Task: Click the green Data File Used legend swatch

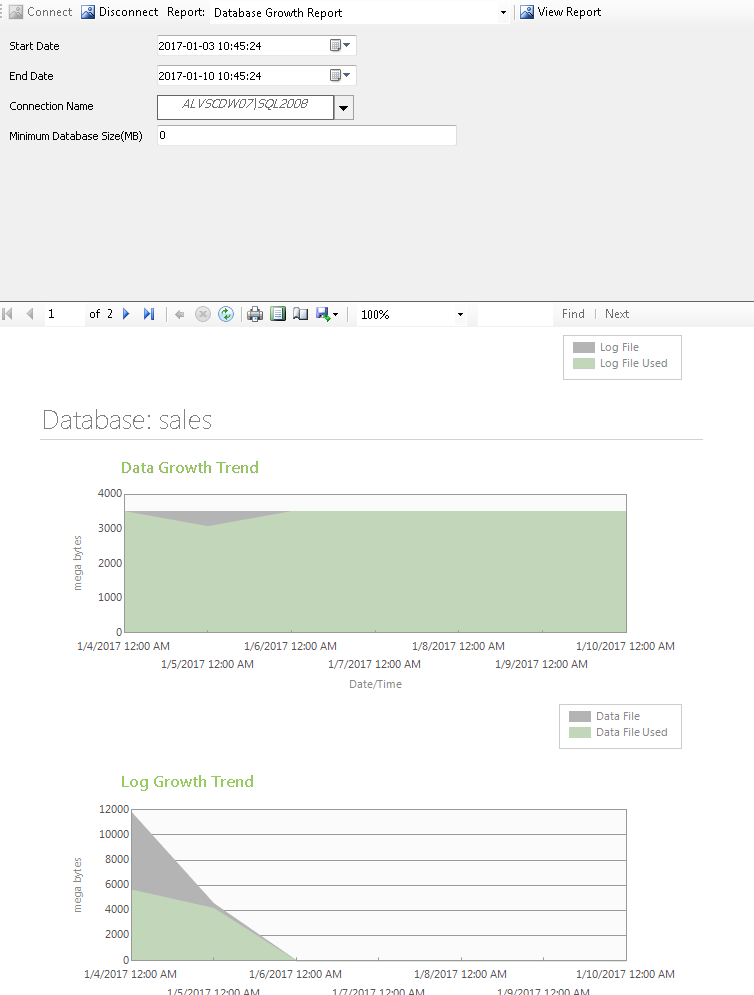Action: point(580,732)
